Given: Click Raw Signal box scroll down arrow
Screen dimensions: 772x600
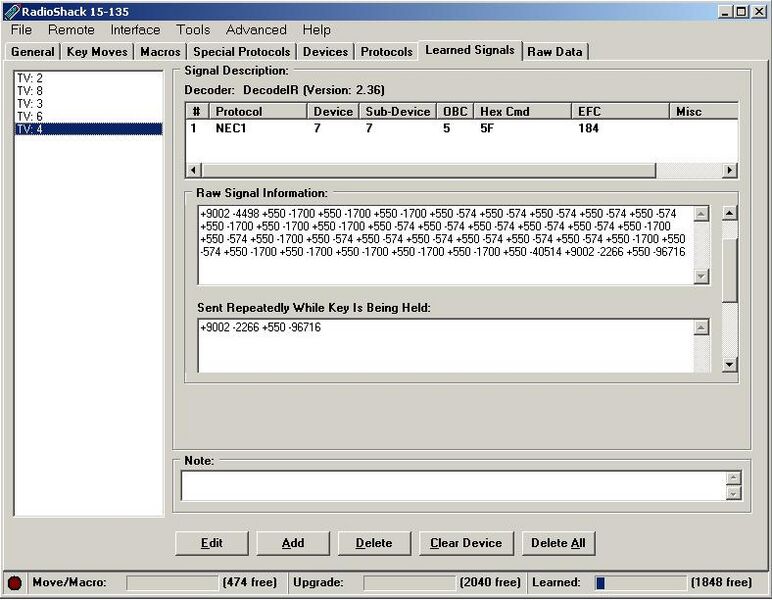Looking at the screenshot, I should pos(701,277).
